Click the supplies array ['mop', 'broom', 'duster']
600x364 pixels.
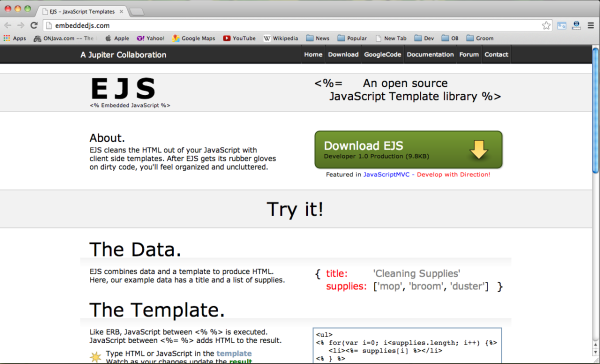[431, 286]
